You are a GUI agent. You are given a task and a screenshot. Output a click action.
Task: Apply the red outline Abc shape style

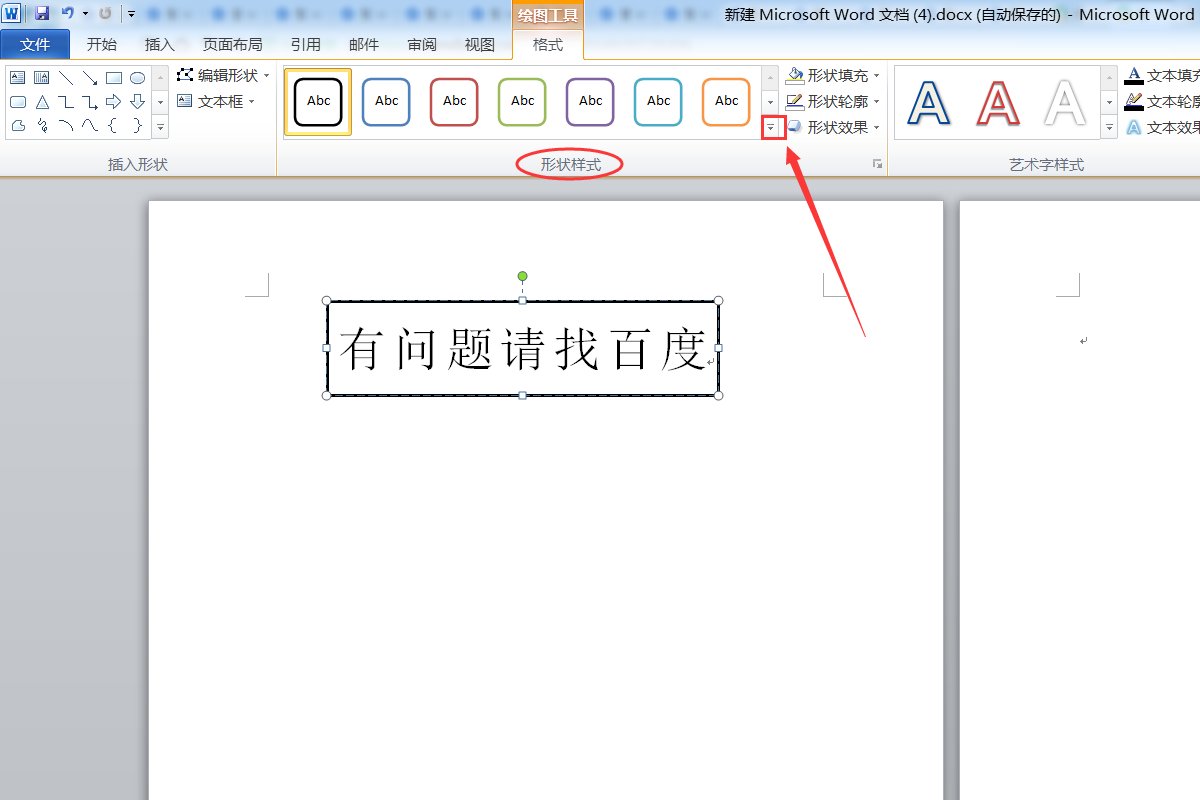pos(454,101)
